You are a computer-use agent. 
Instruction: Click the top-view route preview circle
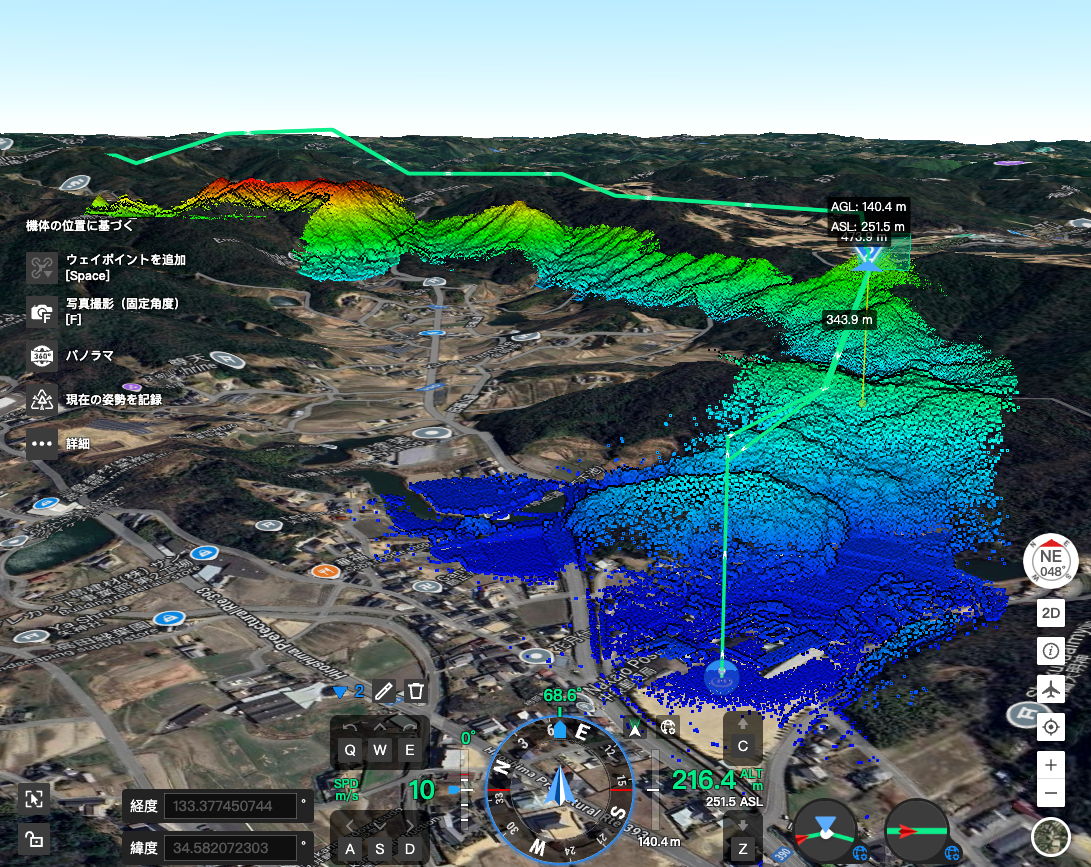(x=825, y=831)
